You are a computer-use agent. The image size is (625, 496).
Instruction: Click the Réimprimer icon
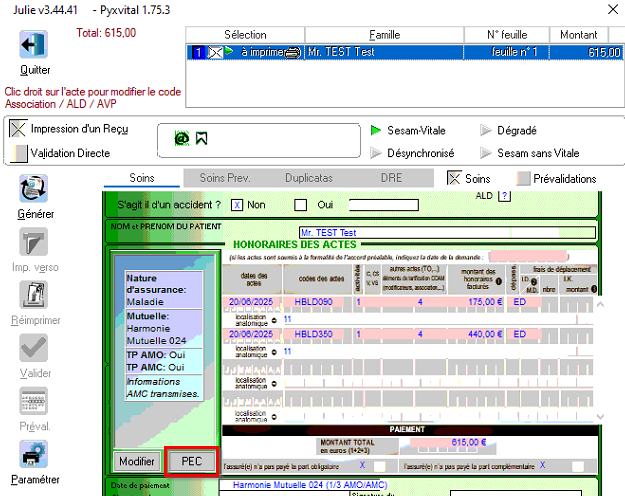click(33, 295)
